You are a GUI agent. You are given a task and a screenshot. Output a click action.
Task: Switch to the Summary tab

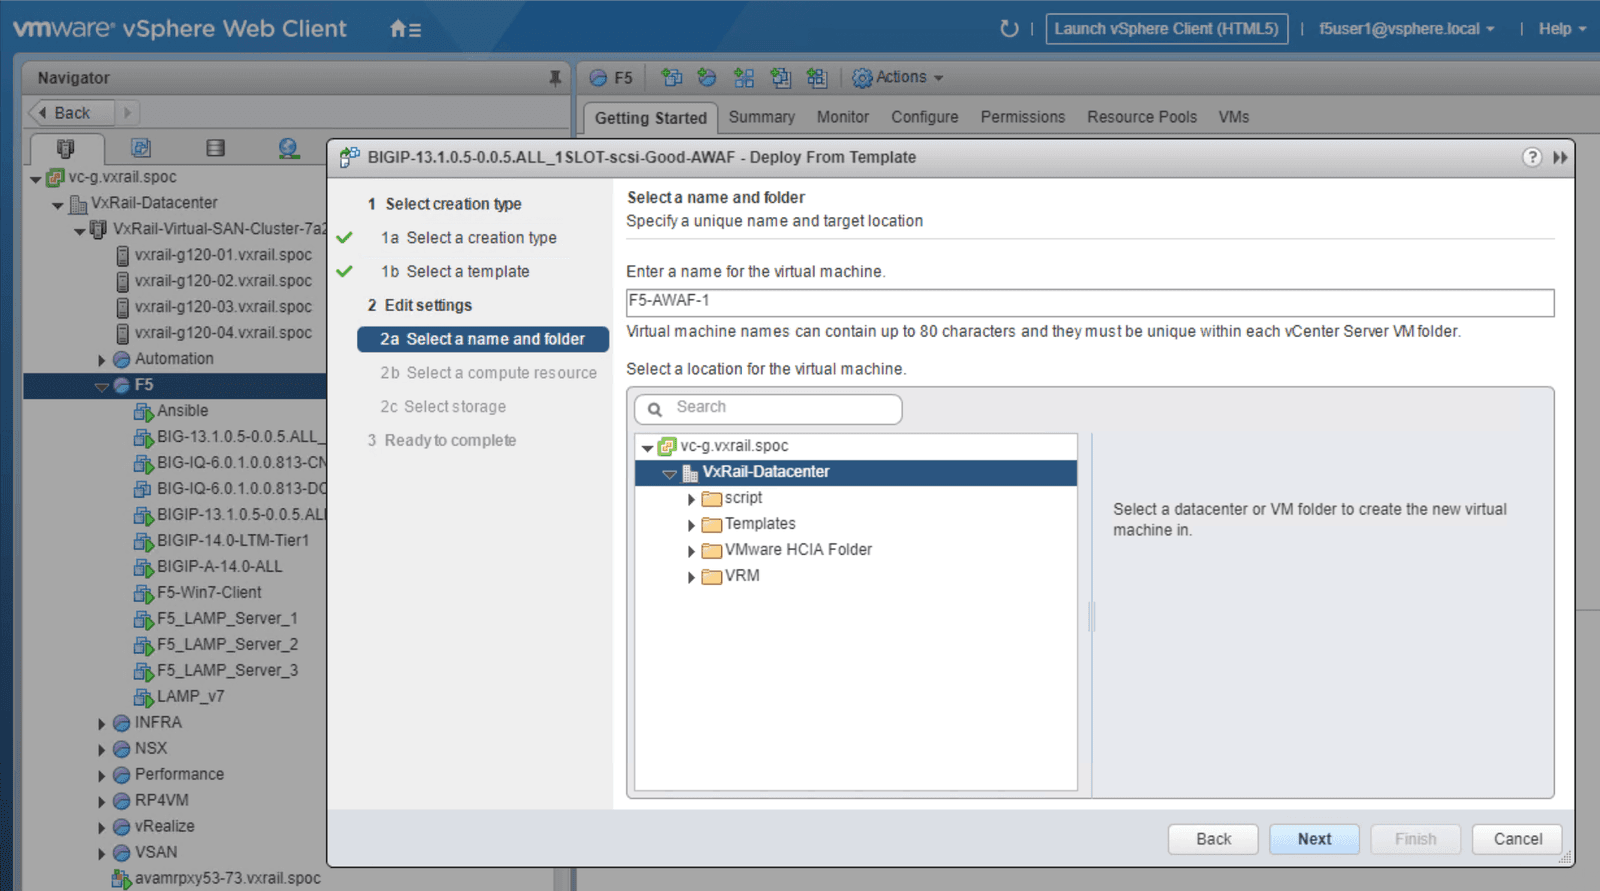[761, 117]
